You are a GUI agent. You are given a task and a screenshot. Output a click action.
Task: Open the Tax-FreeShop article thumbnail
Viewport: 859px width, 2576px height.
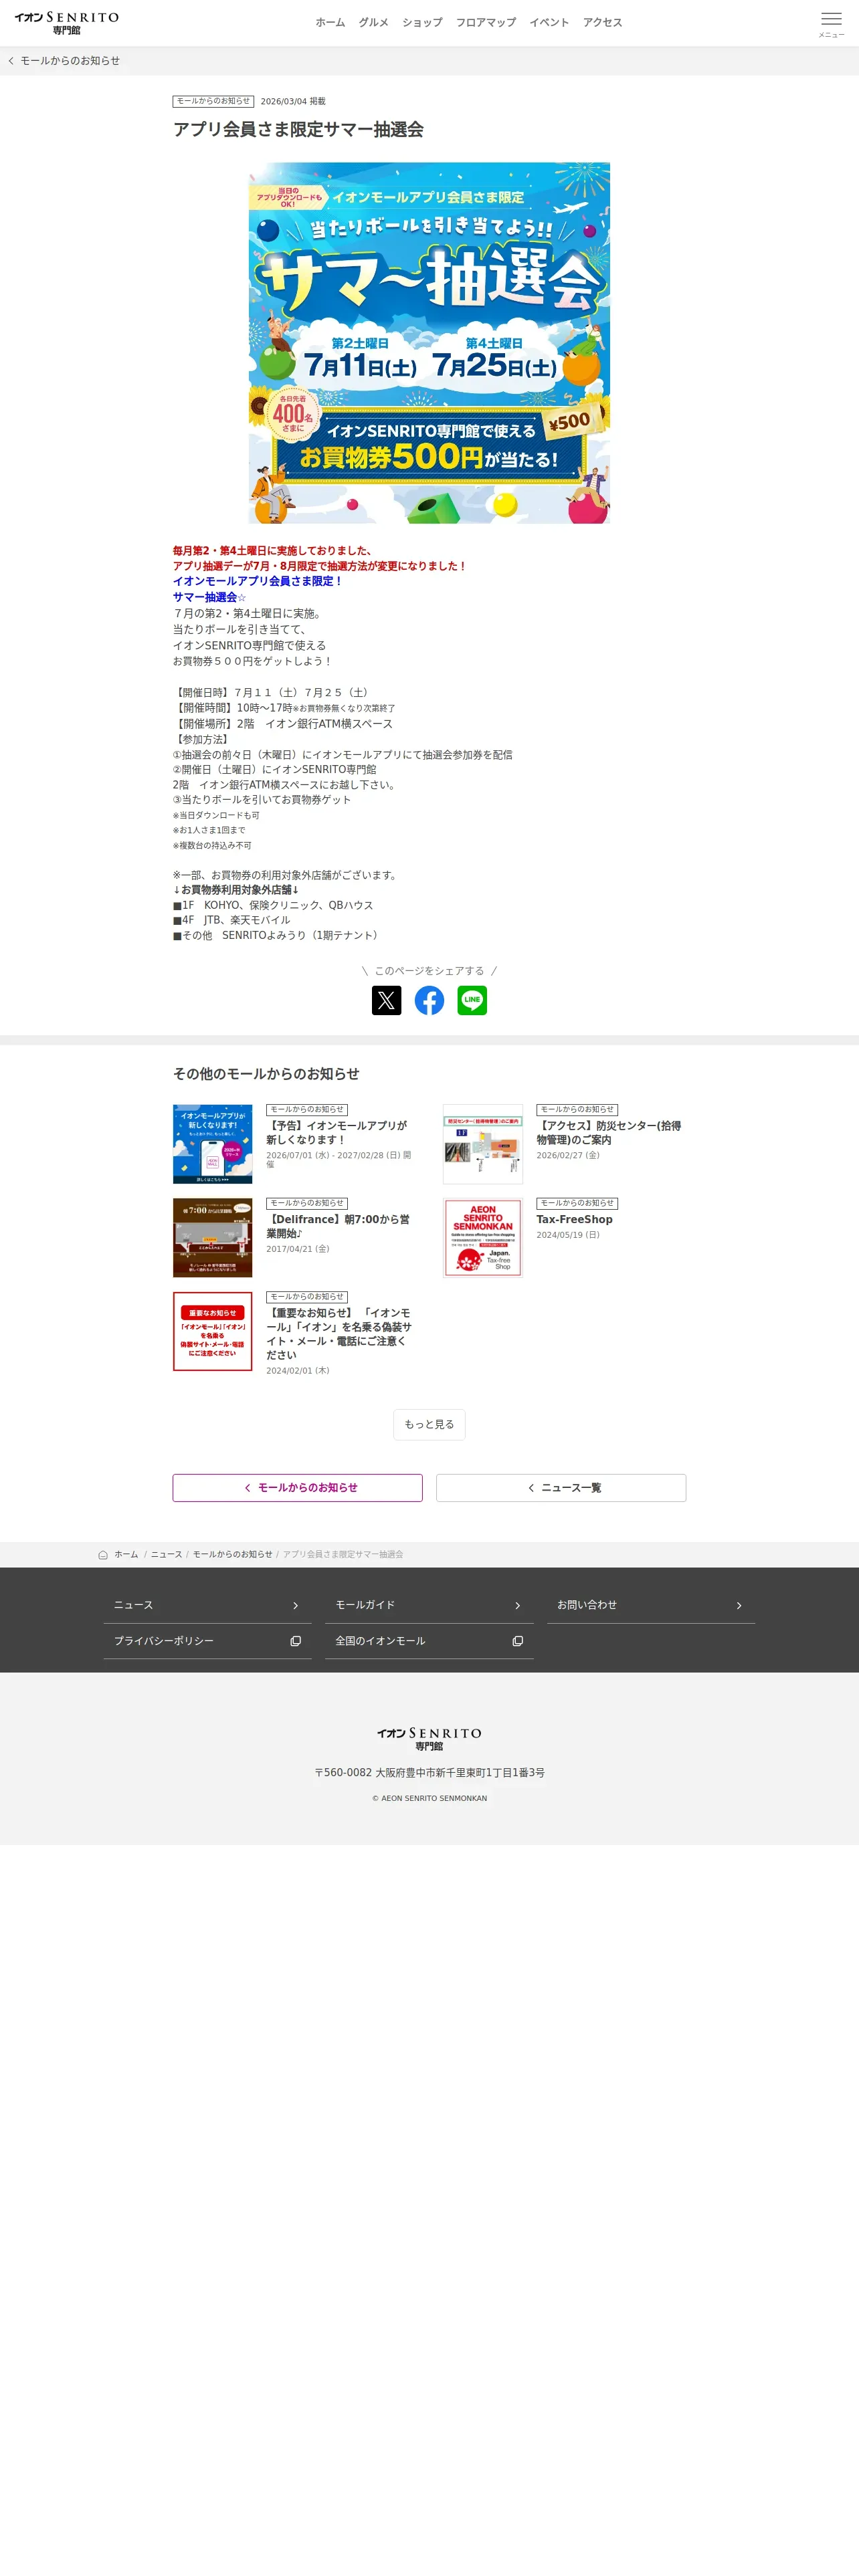point(483,1238)
